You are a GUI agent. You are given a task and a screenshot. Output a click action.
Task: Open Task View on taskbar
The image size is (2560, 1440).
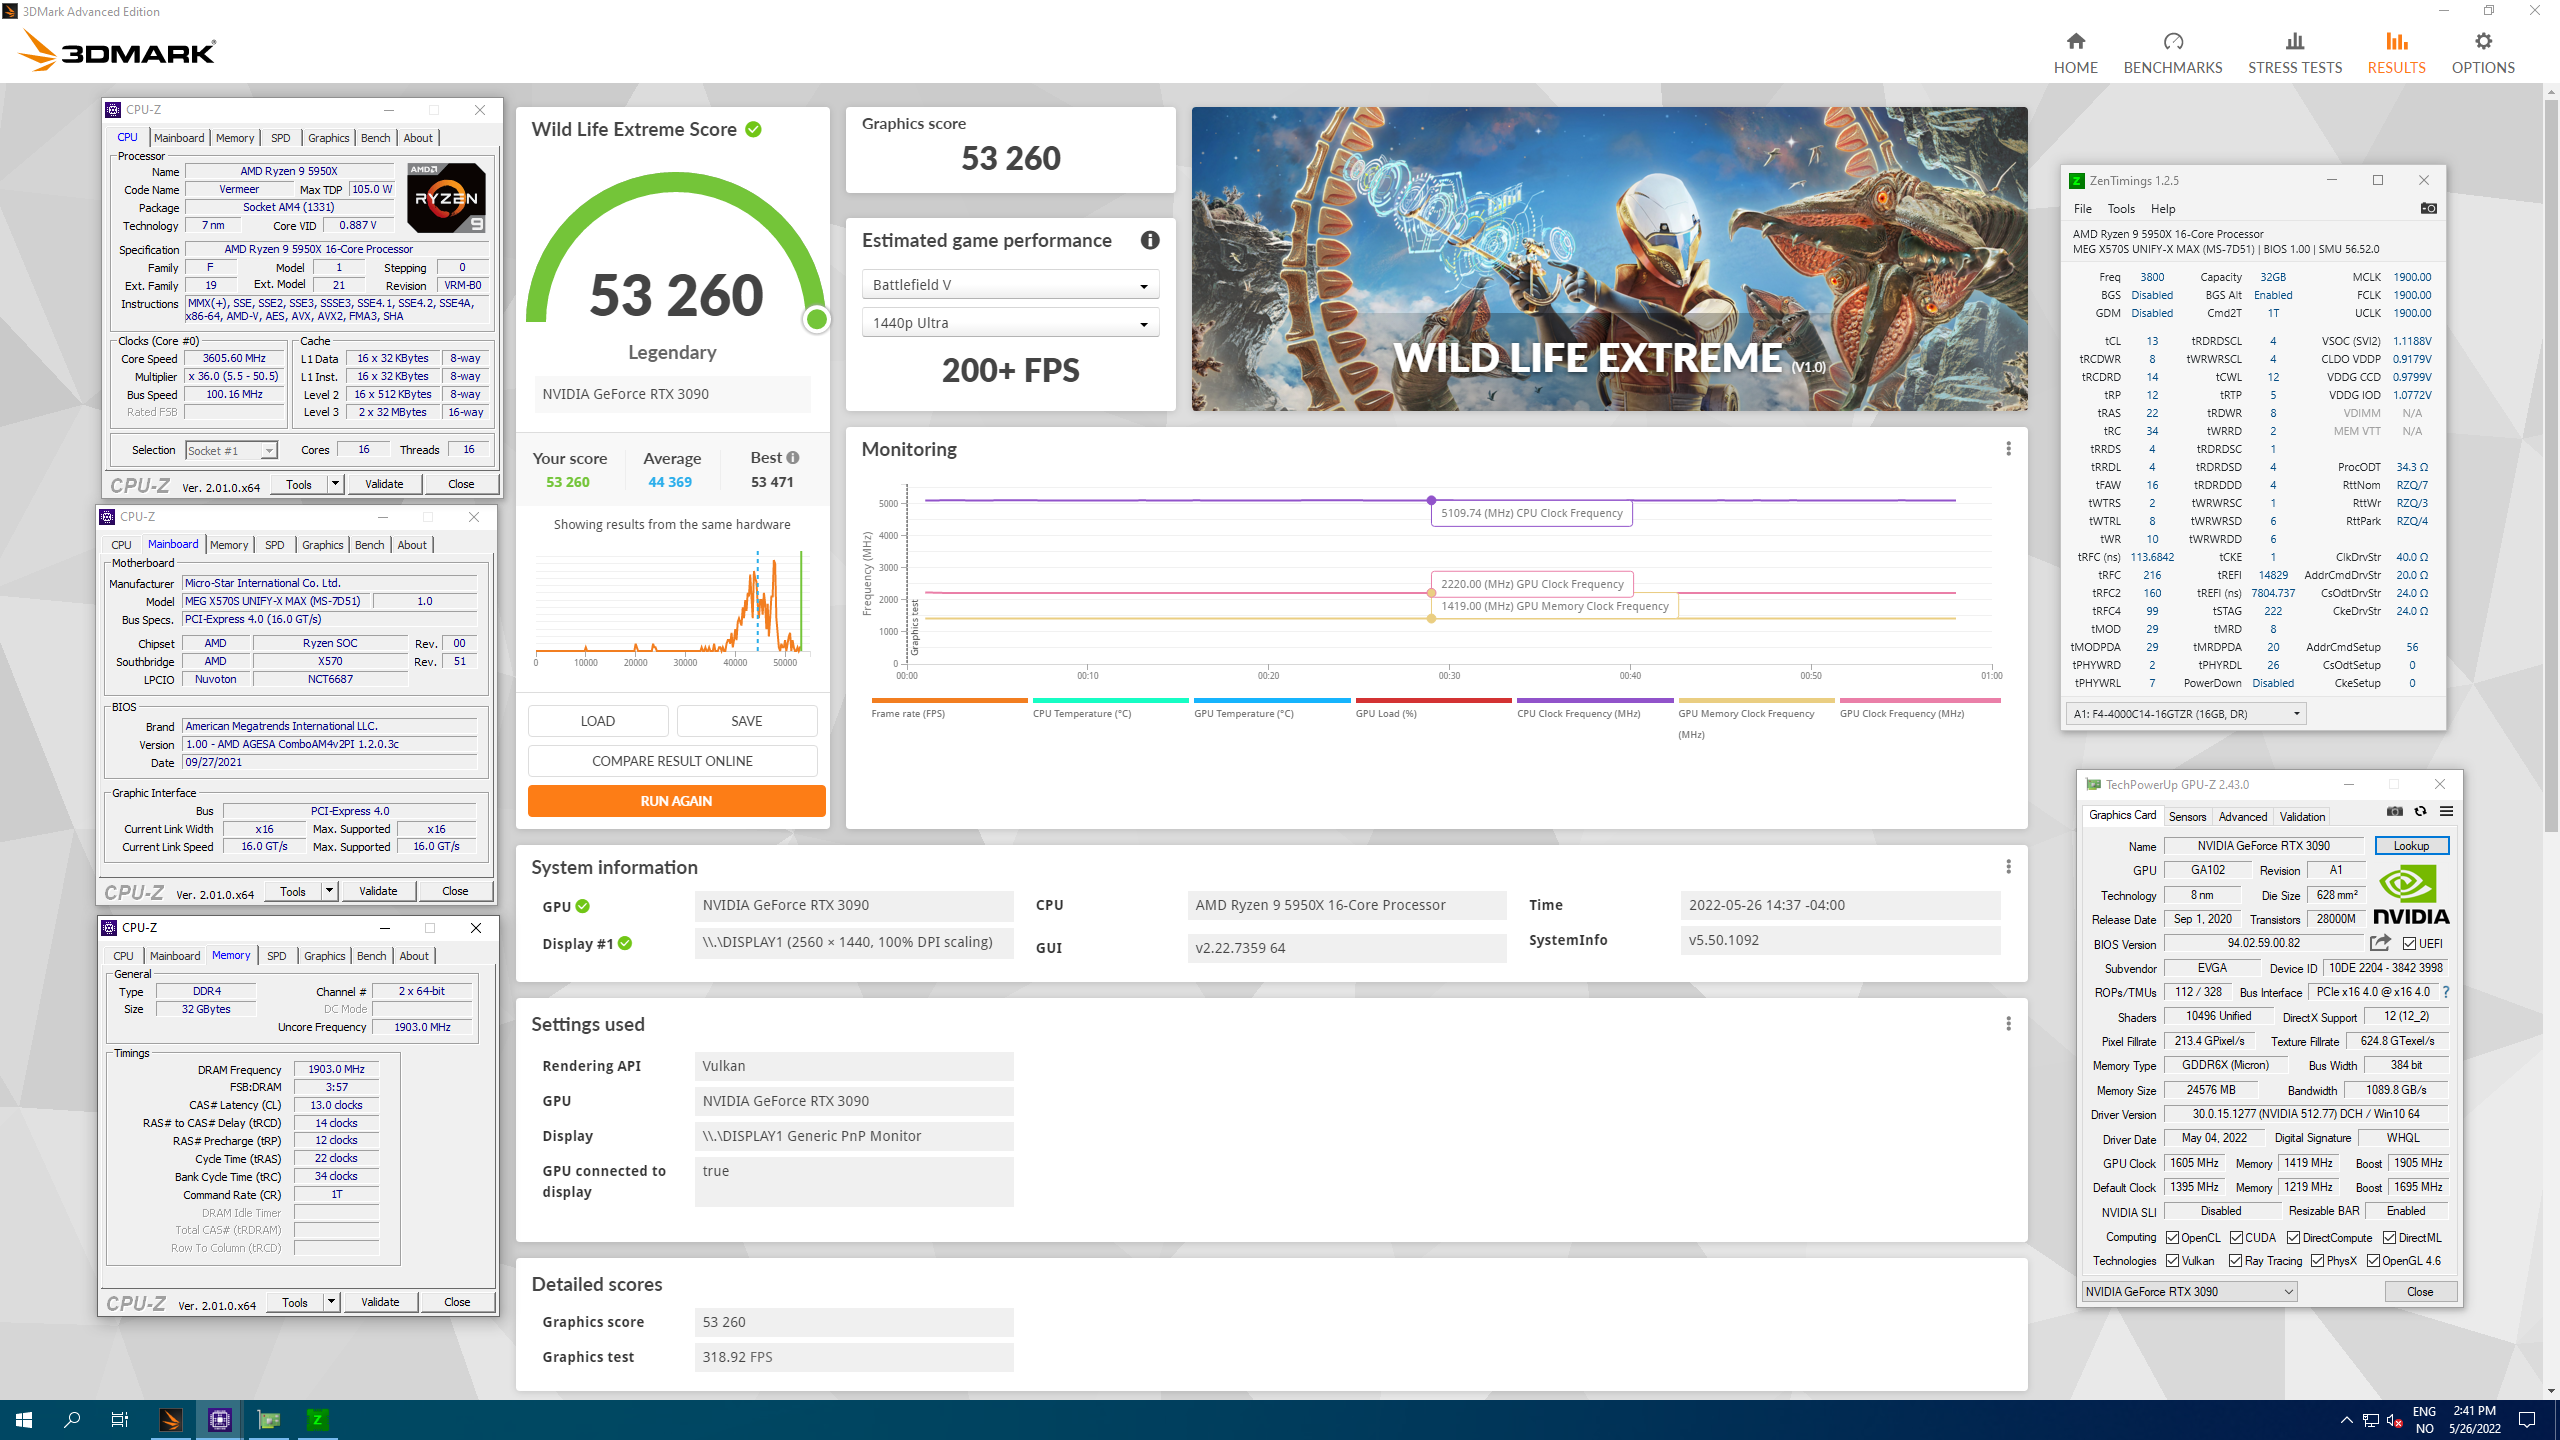pos(120,1419)
